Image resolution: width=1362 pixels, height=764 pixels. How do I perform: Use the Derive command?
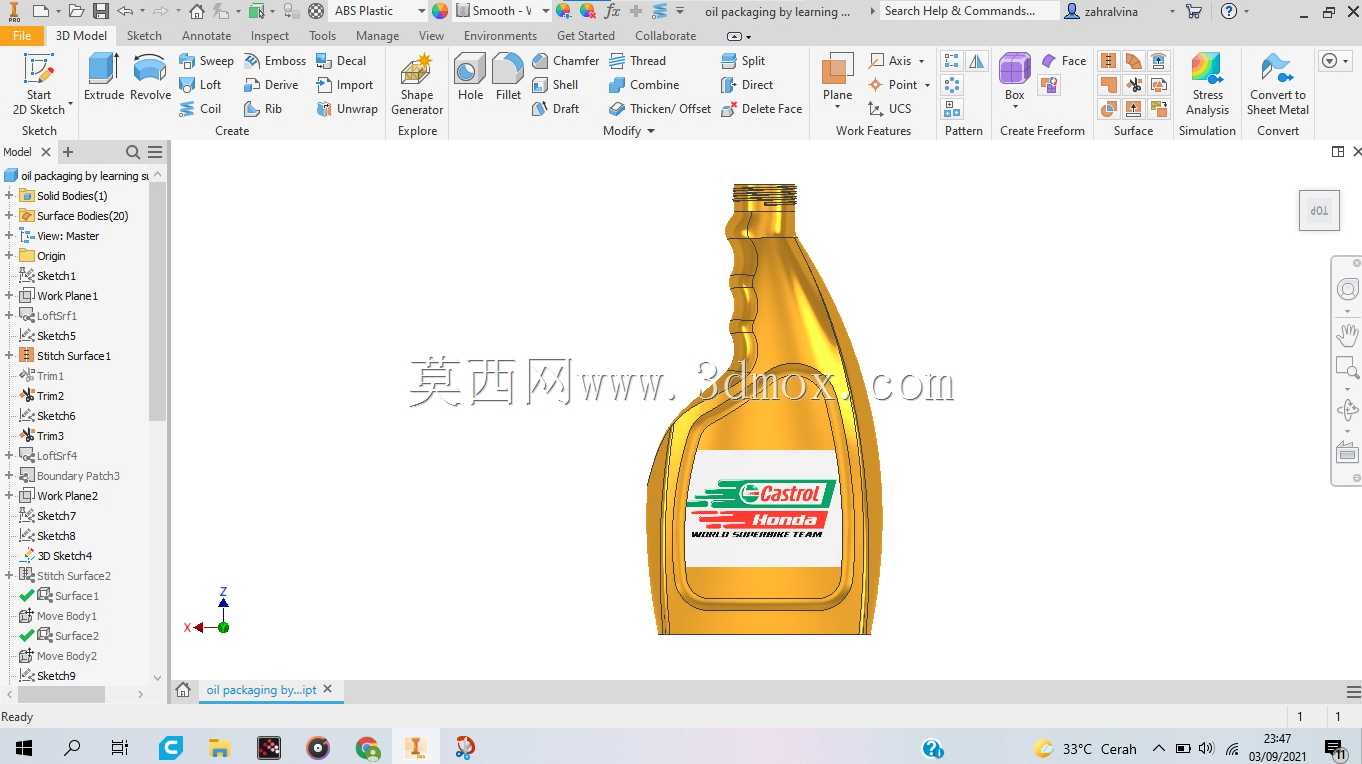point(271,85)
